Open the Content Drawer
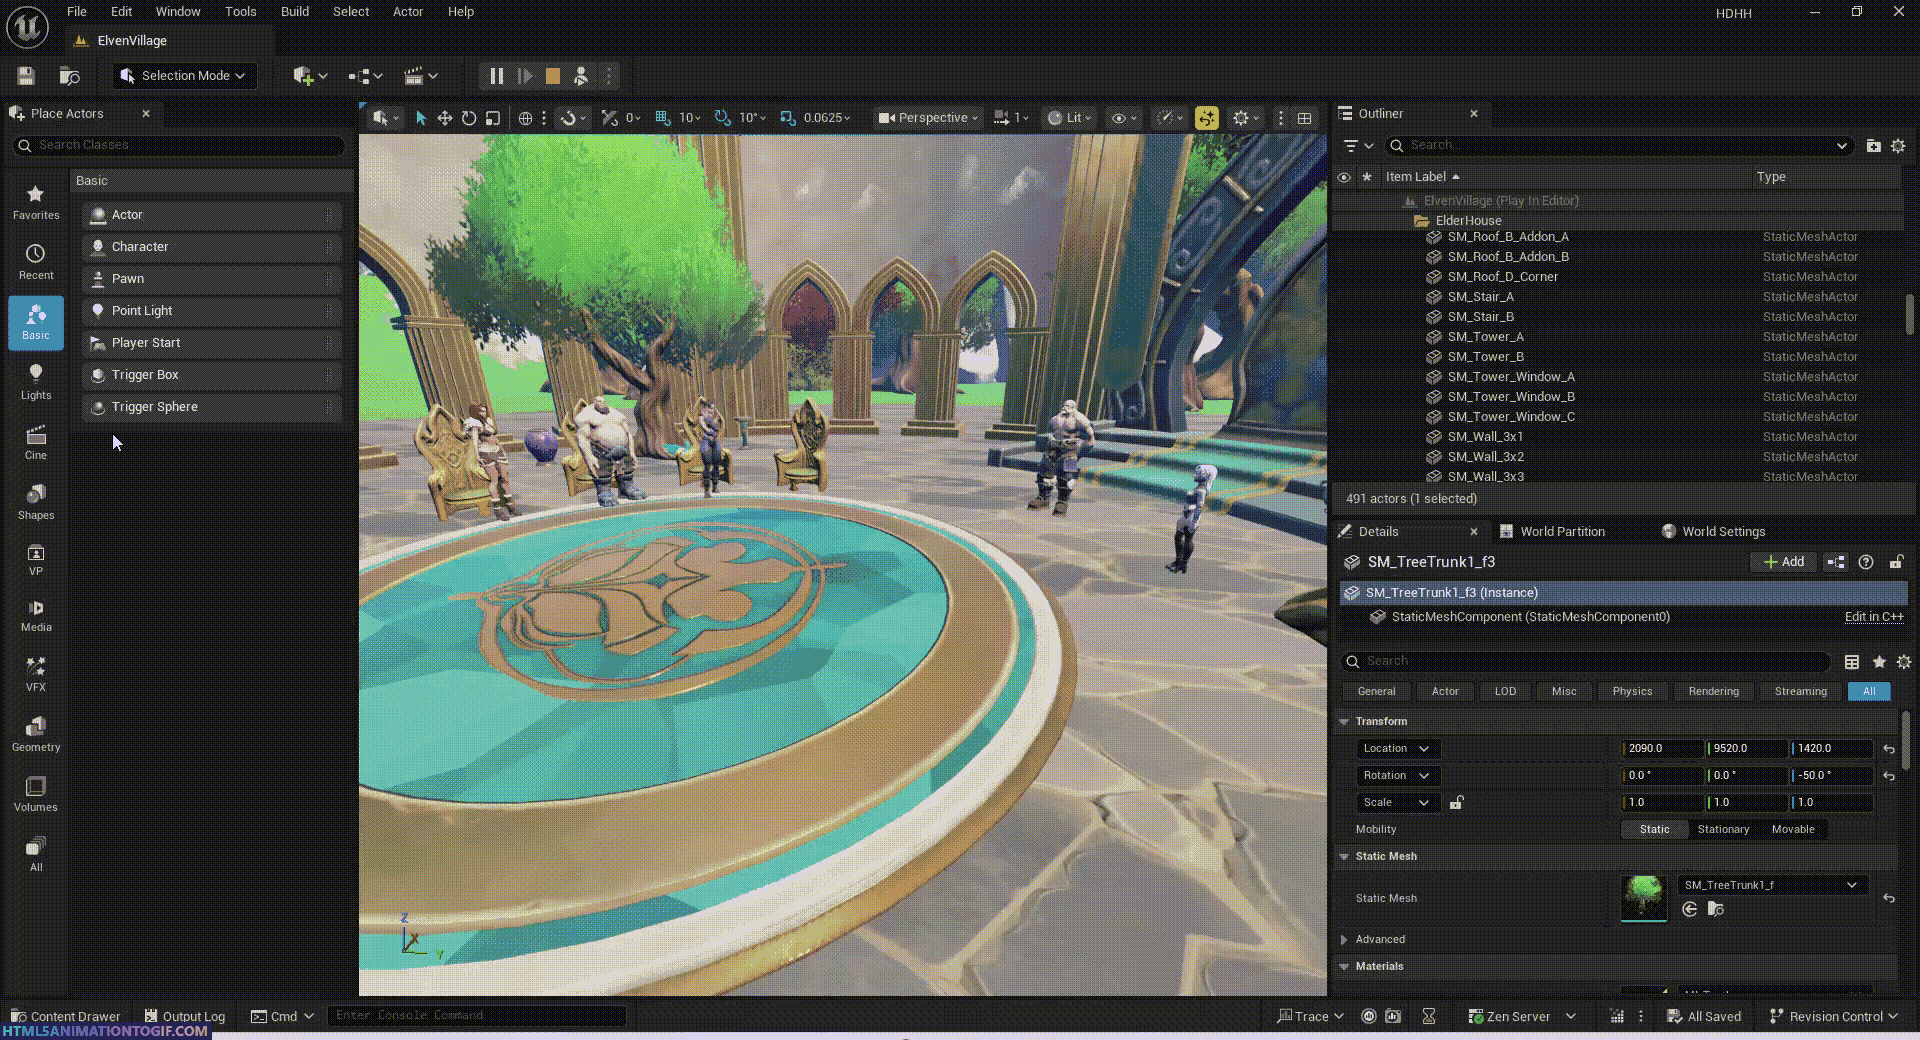The image size is (1920, 1040). pyautogui.click(x=66, y=1016)
